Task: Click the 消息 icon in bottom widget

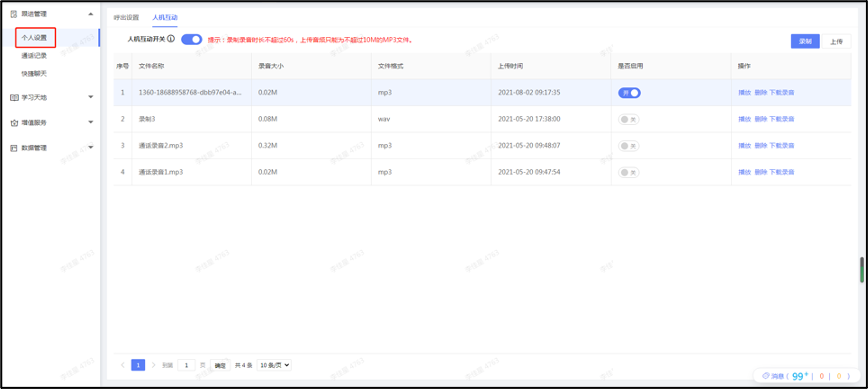Action: tap(766, 376)
